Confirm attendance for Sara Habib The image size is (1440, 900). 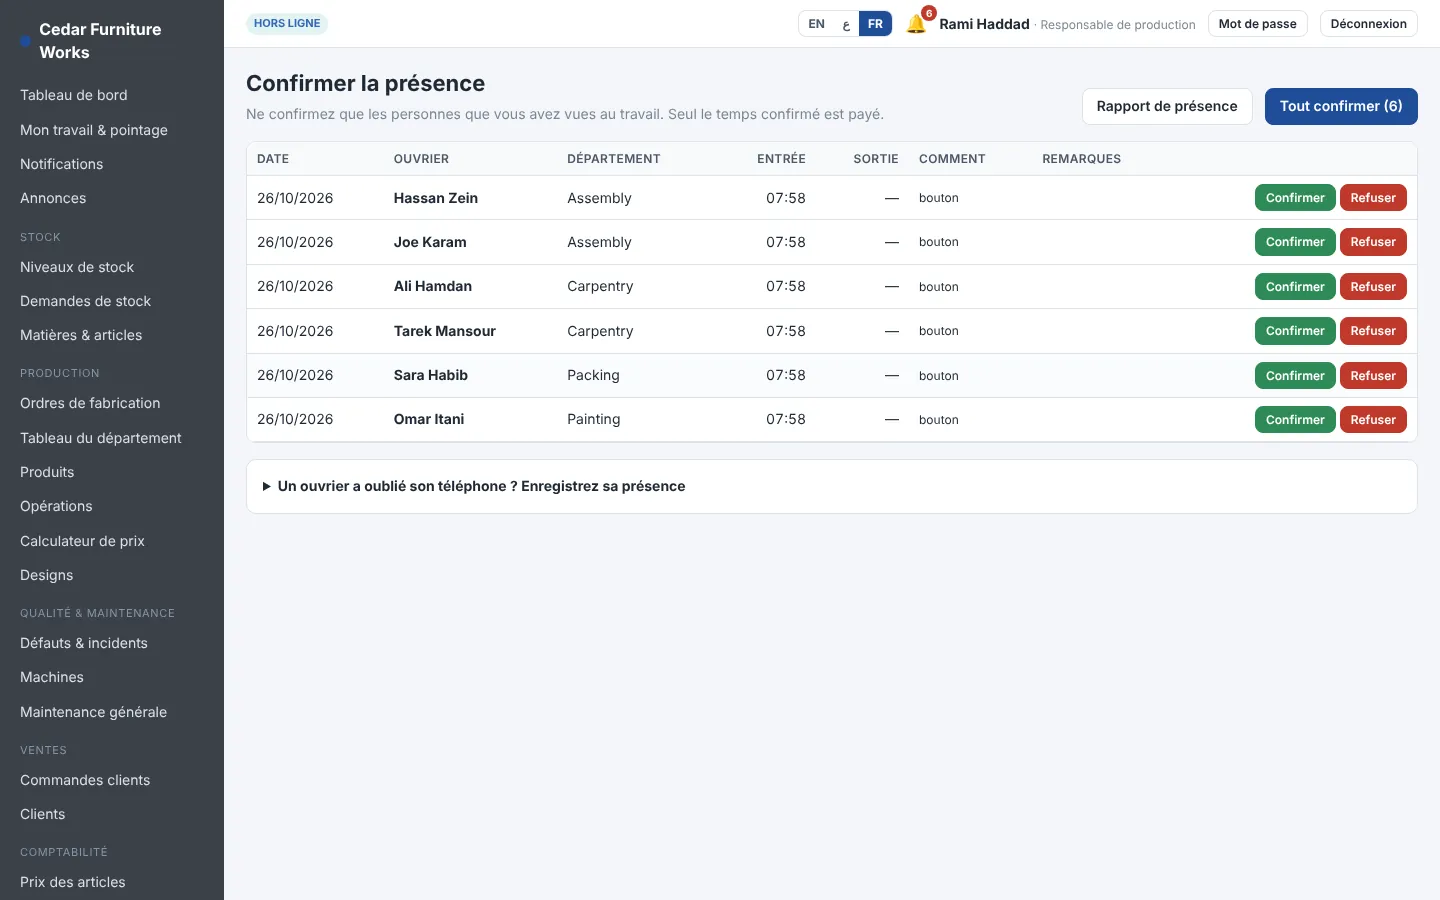tap(1295, 376)
